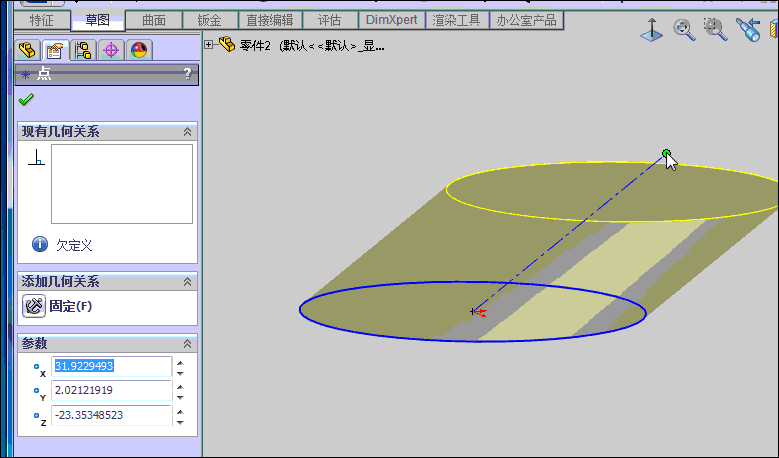
Task: Click the previous view icon
Action: 748,30
